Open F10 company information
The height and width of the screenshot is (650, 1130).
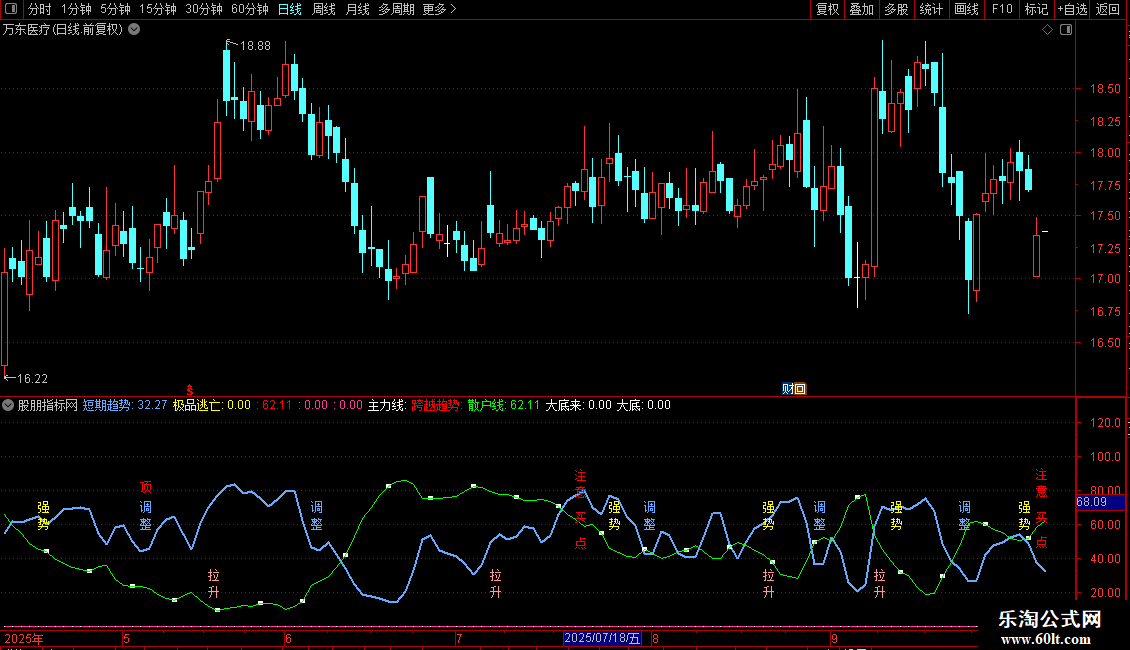(1001, 9)
